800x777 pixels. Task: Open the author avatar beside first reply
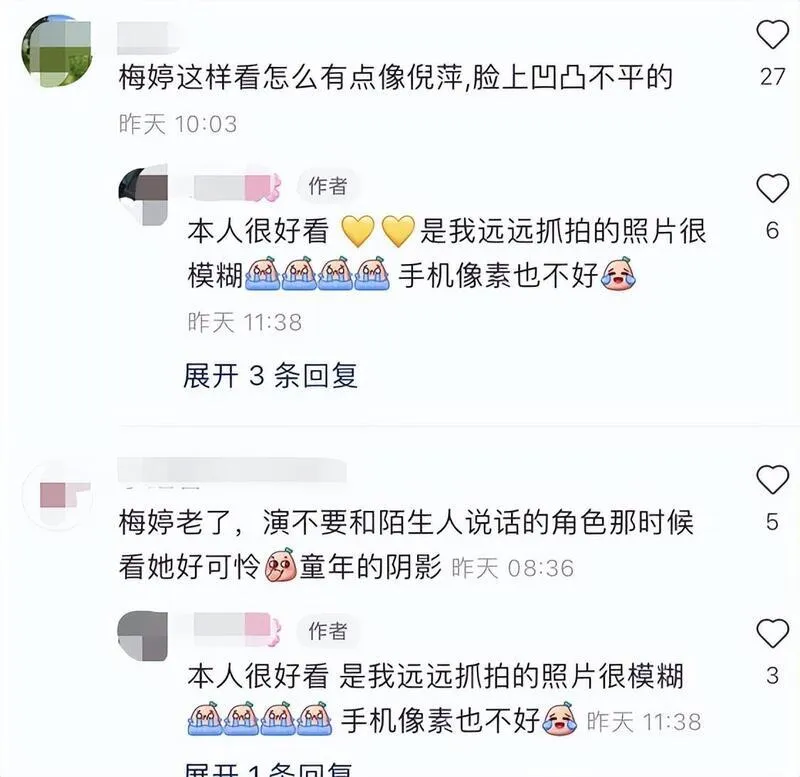coord(143,196)
